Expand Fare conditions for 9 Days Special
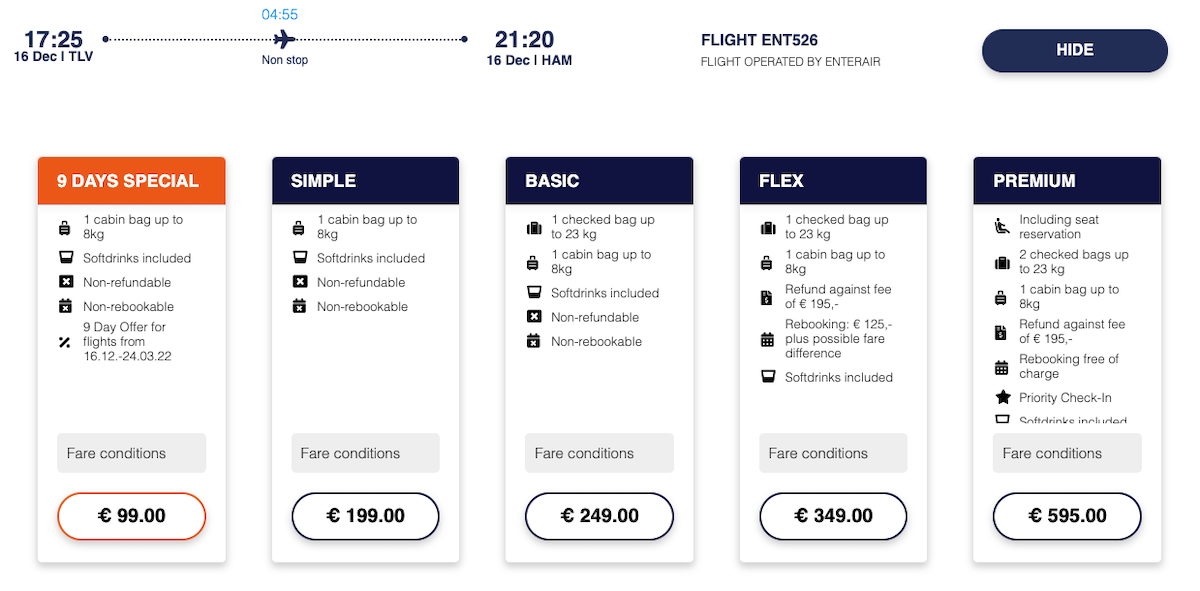Viewport: 1200px width, 591px height. coord(132,453)
